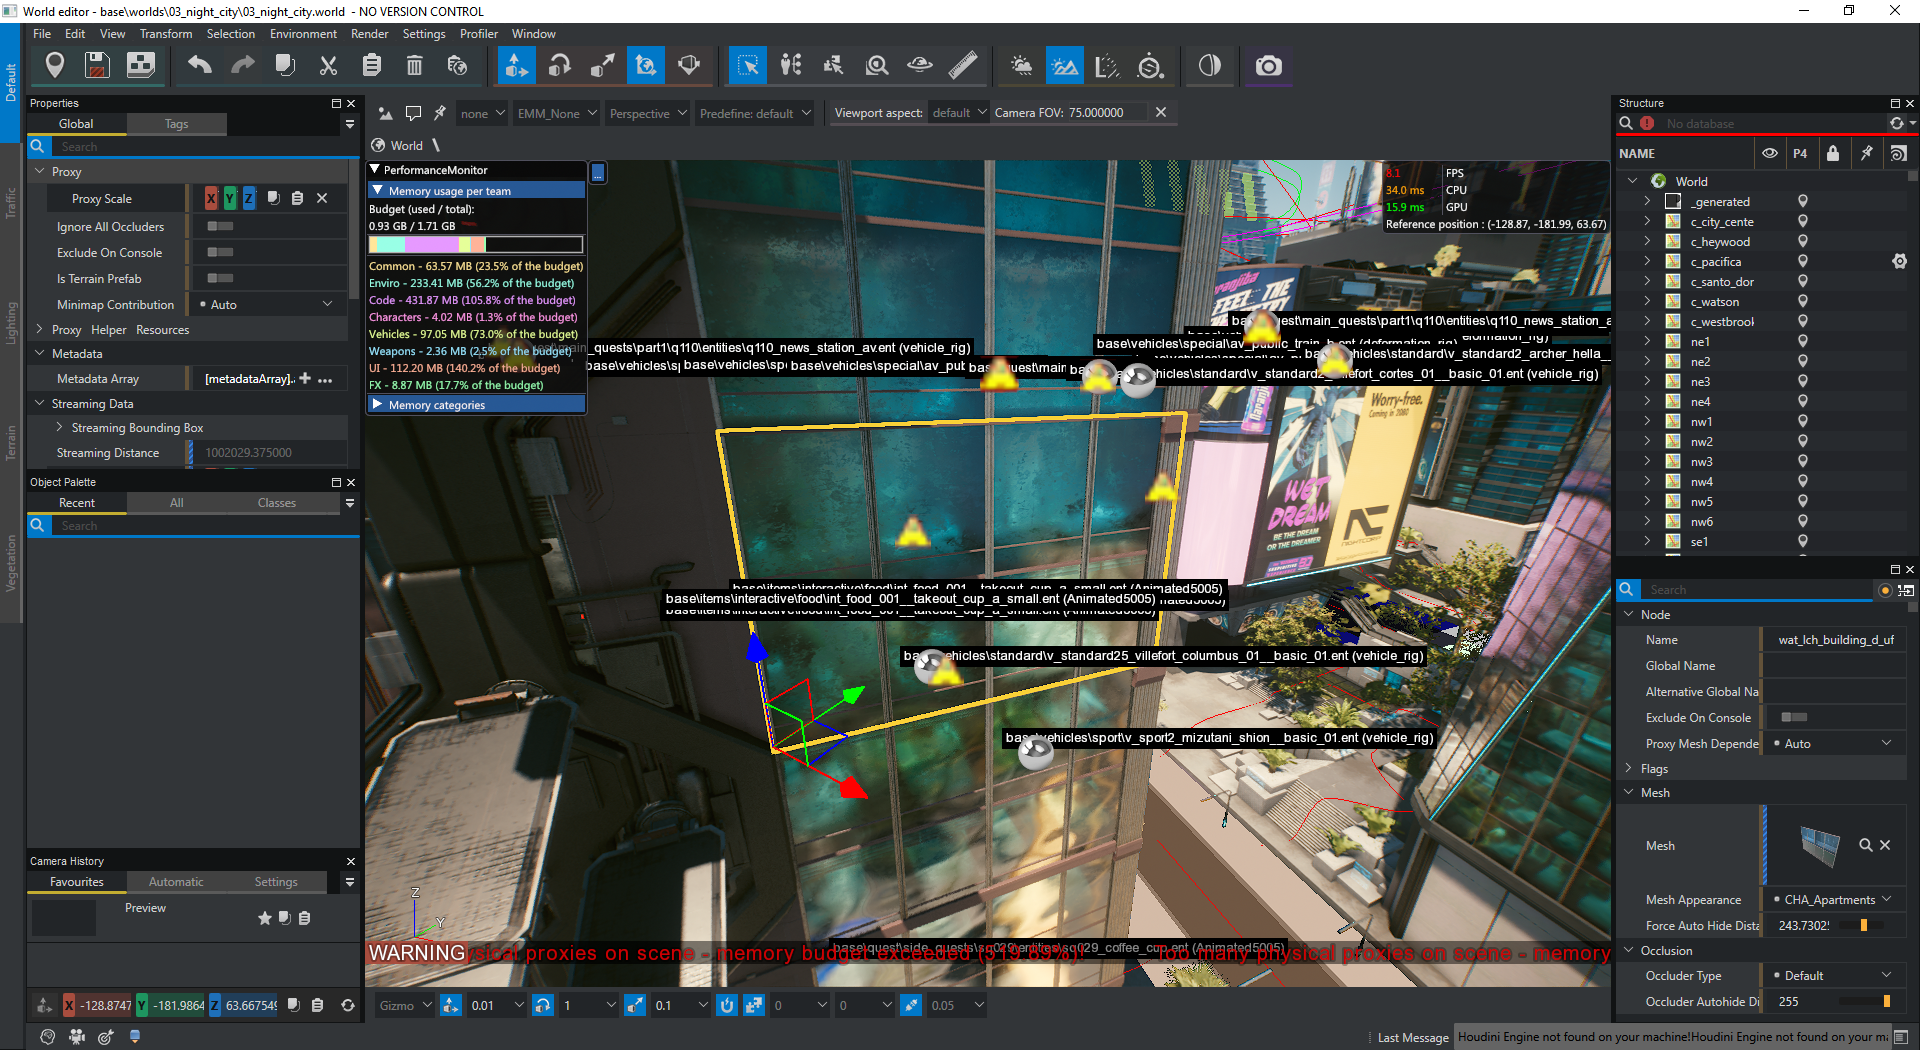Viewport: 1920px width, 1050px height.
Task: Open the Environment menu
Action: click(303, 34)
